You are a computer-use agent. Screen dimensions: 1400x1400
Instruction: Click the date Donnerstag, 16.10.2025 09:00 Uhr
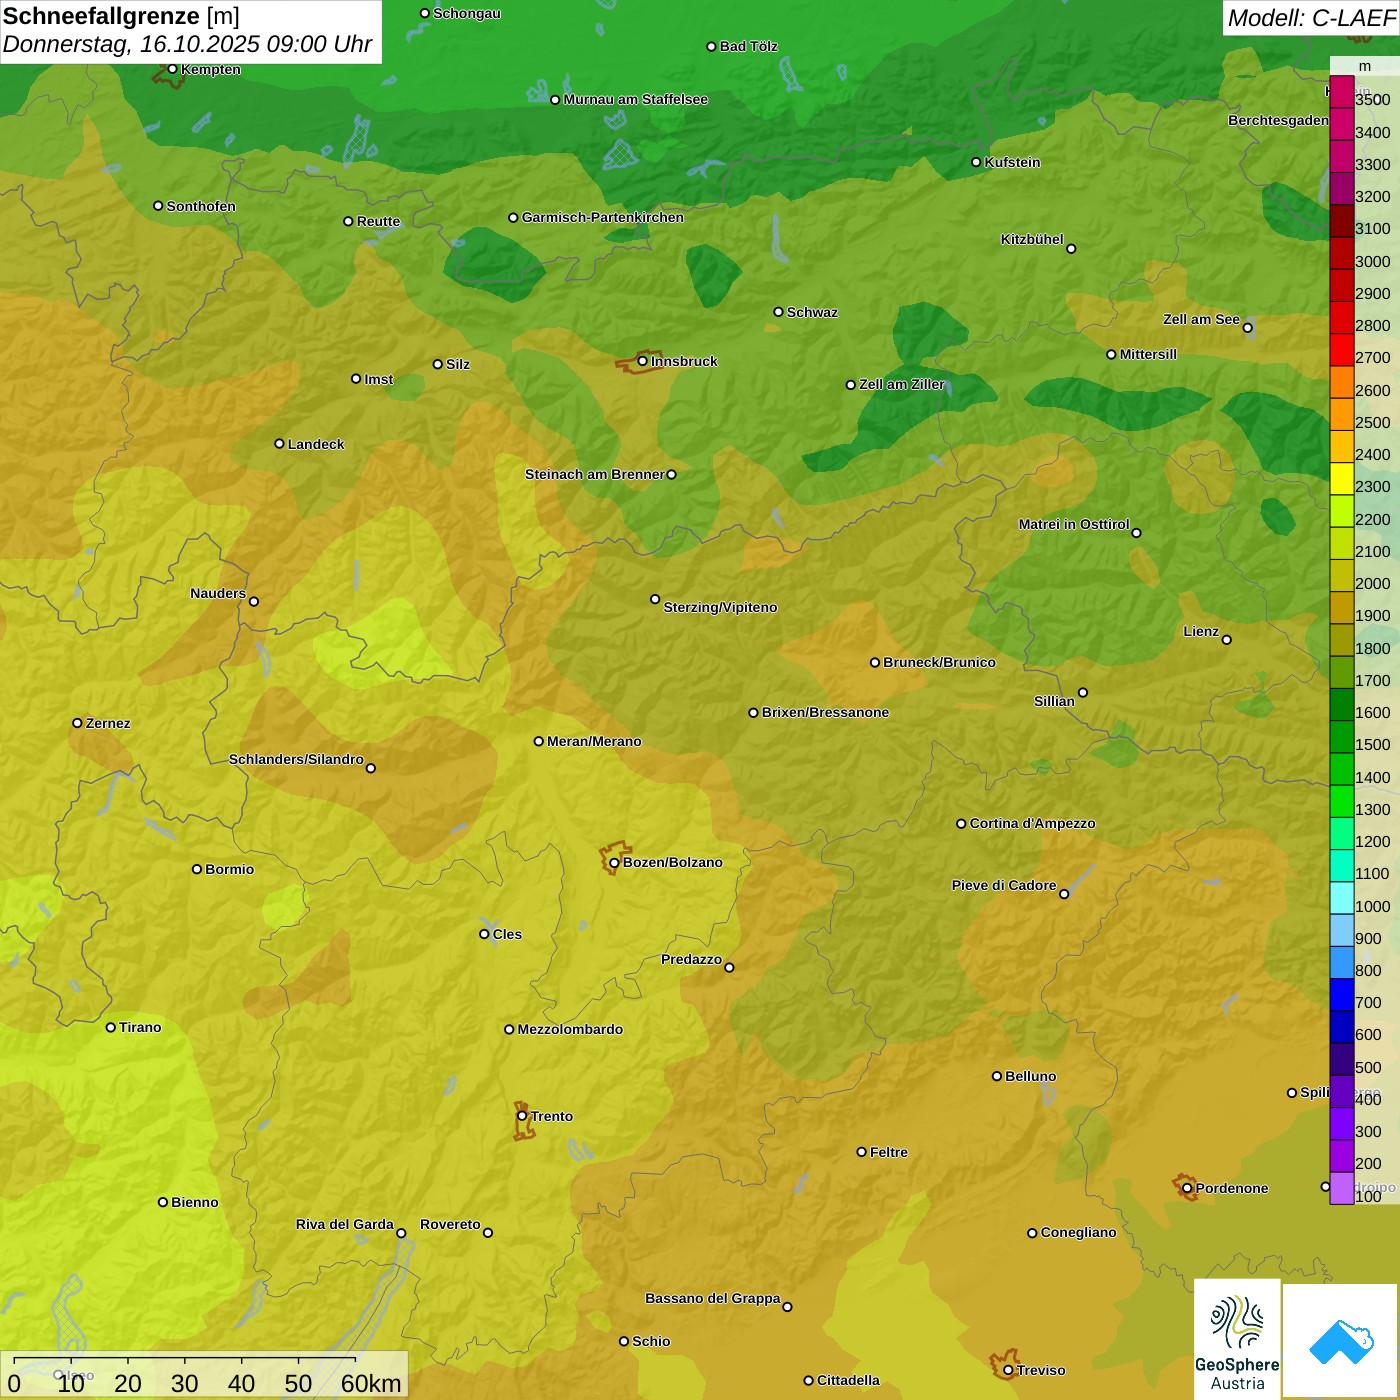click(187, 44)
